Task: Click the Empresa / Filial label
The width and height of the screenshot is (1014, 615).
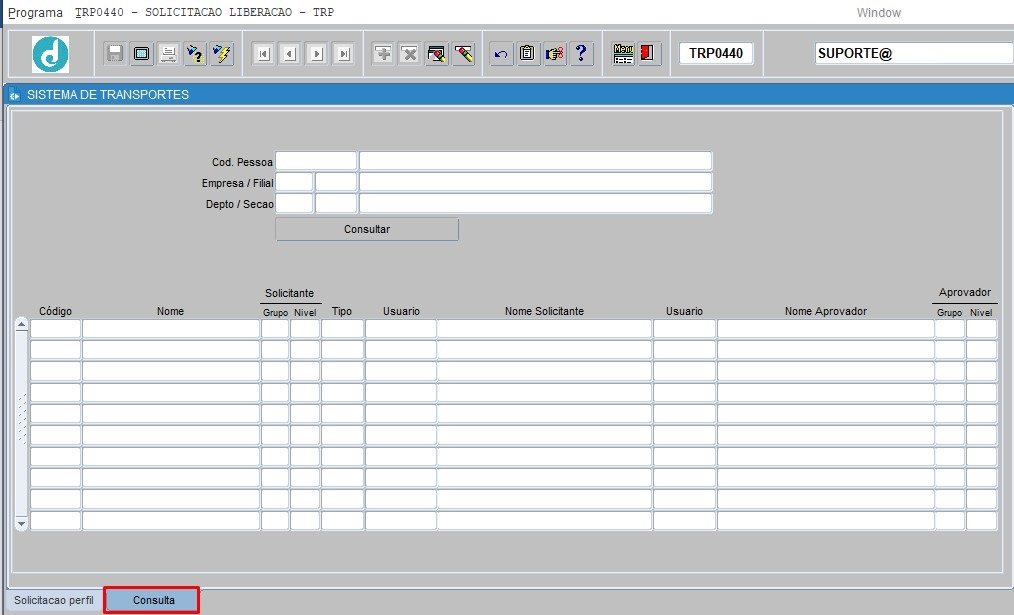Action: pos(237,183)
